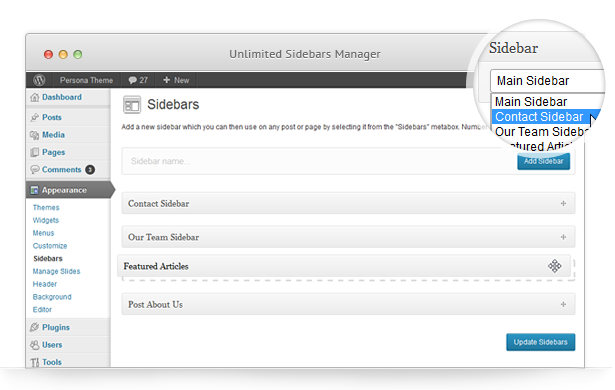615x390 pixels.
Task: Click the plus New button in admin bar
Action: 176,80
